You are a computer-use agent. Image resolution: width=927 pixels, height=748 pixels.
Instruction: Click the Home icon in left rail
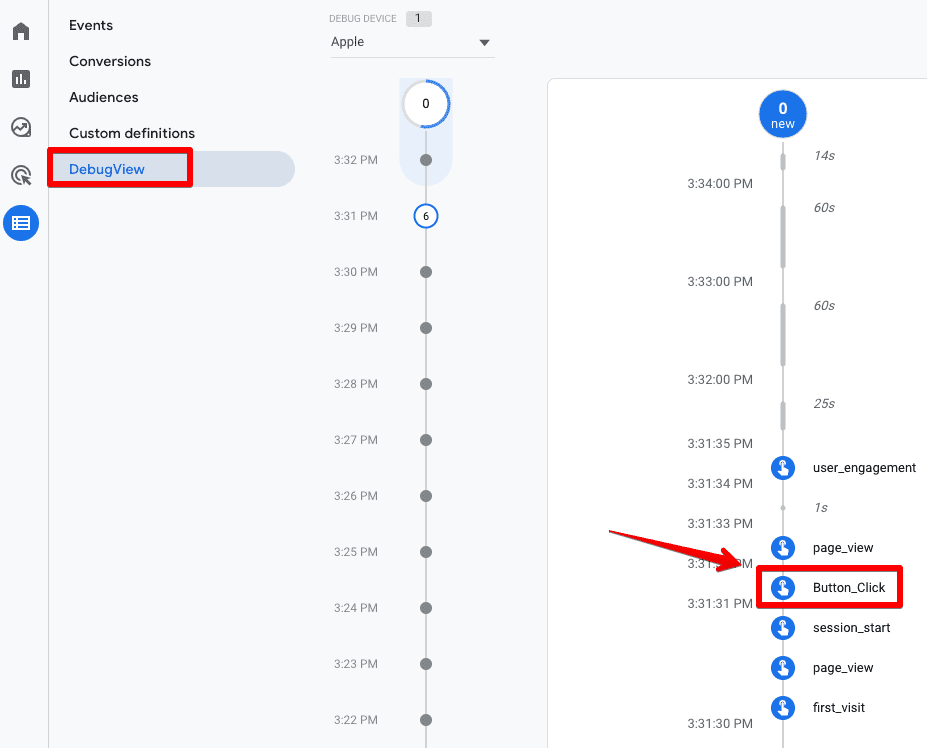coord(21,31)
